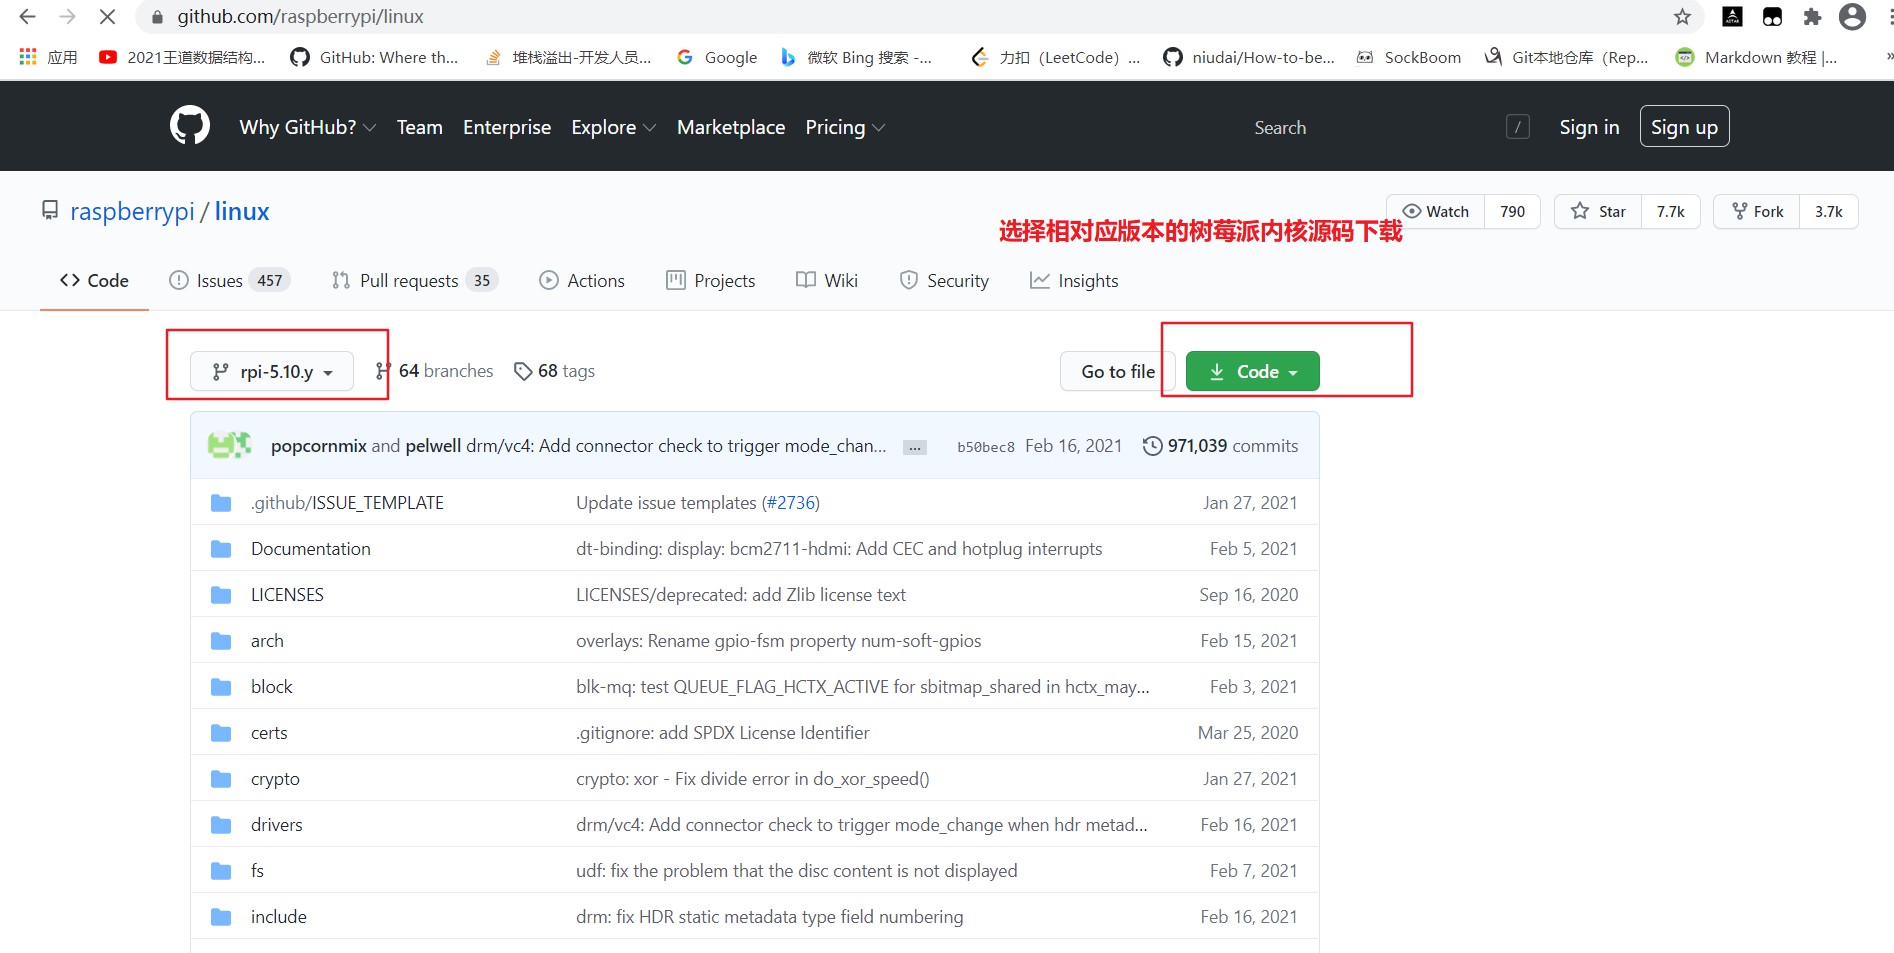This screenshot has height=953, width=1894.
Task: Open the .github/ISSUE_TEMPLATE folder
Action: 347,503
